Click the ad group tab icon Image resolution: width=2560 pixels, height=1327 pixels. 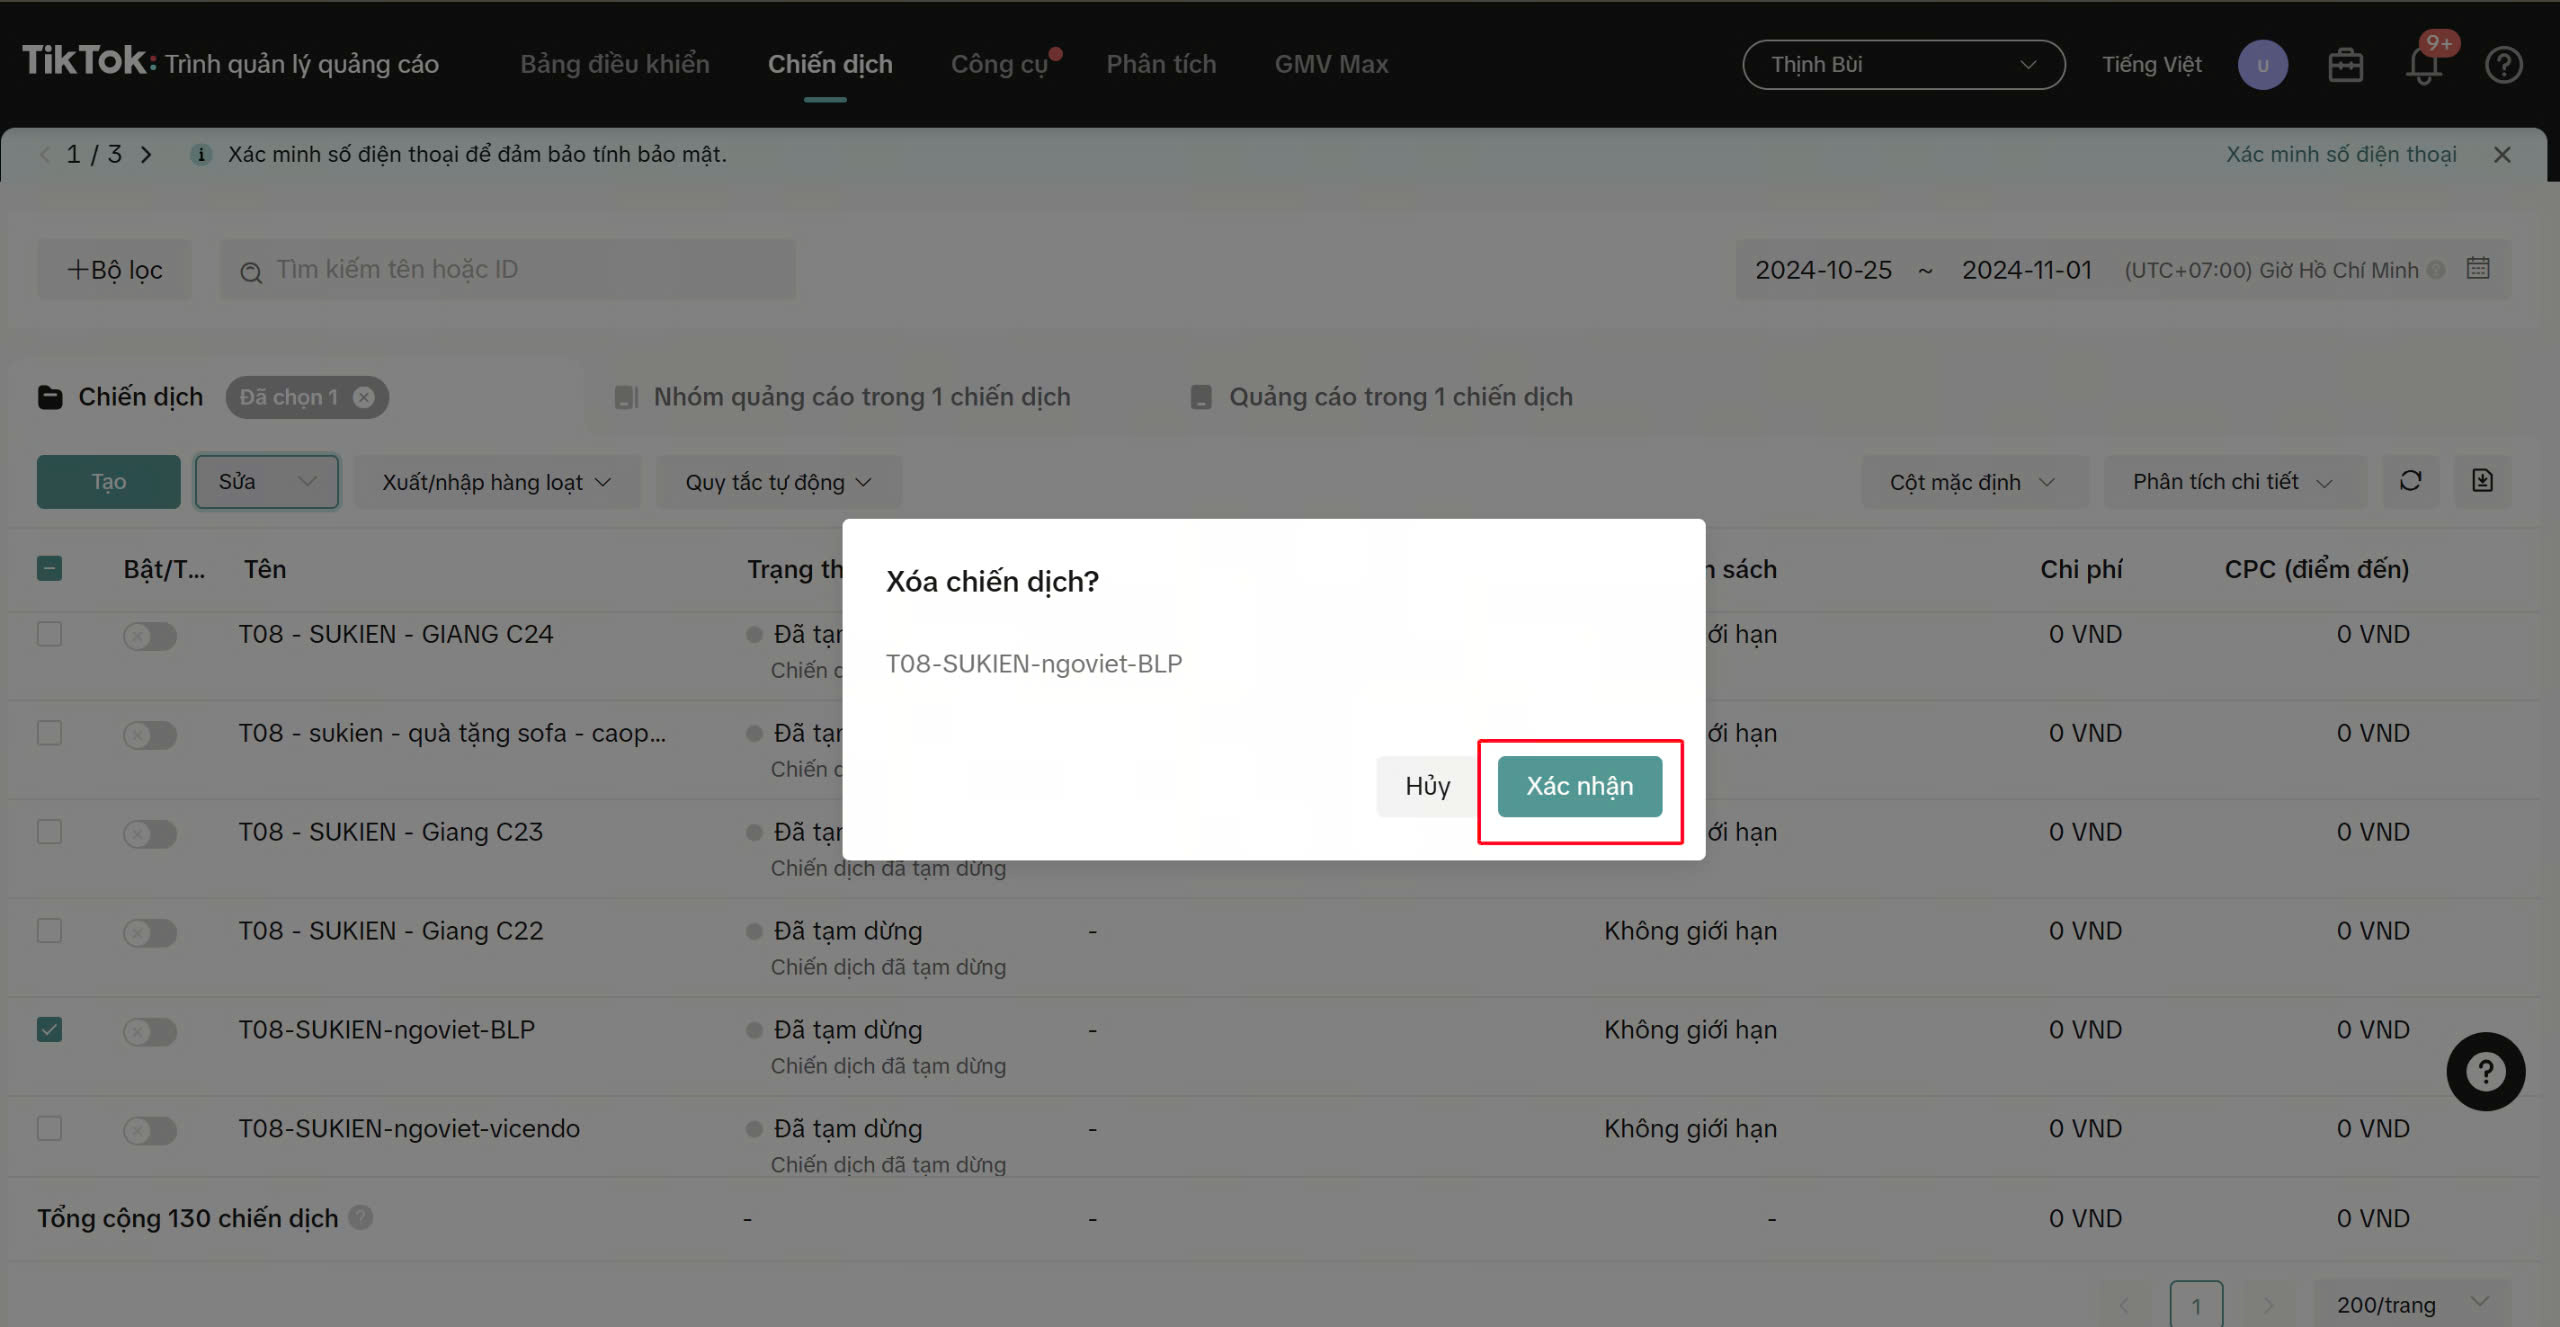626,397
